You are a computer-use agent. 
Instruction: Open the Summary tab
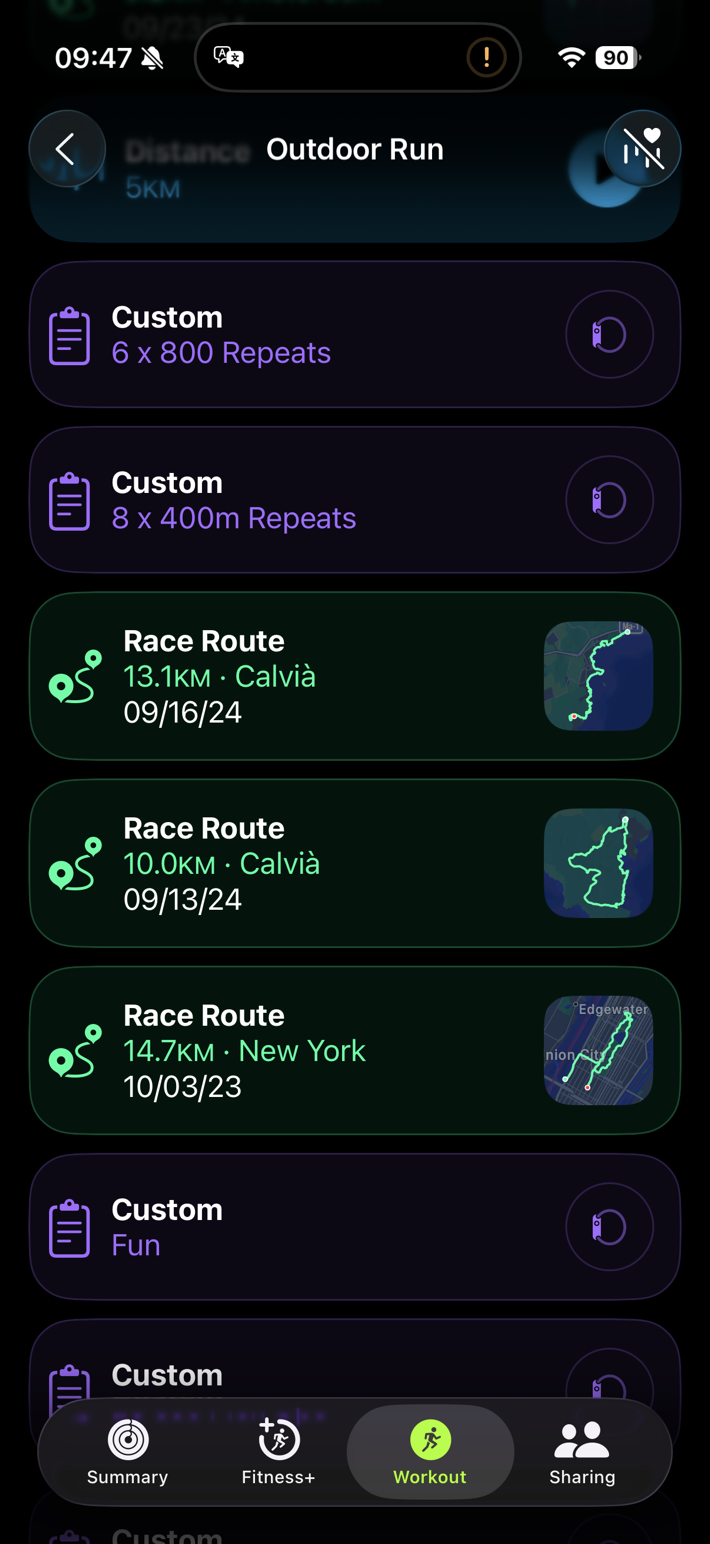(127, 1452)
